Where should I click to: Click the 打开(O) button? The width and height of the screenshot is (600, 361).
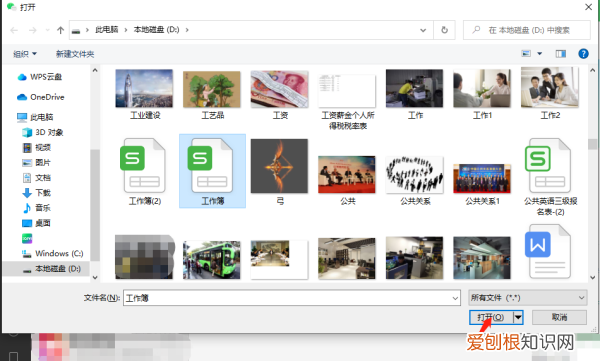point(491,317)
